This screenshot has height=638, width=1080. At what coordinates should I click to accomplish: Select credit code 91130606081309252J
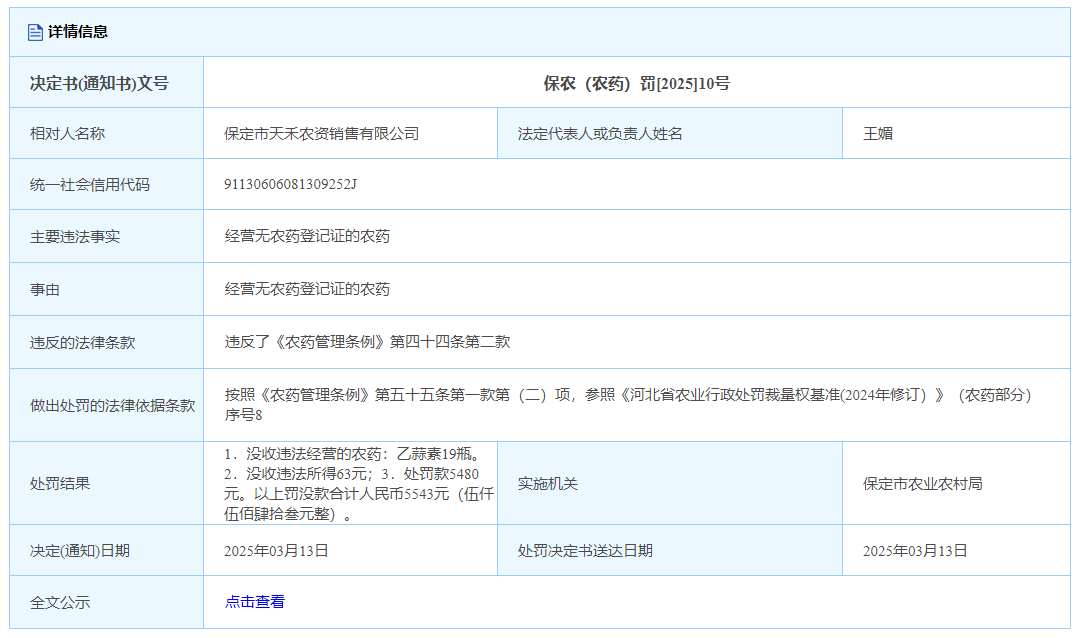pyautogui.click(x=291, y=184)
